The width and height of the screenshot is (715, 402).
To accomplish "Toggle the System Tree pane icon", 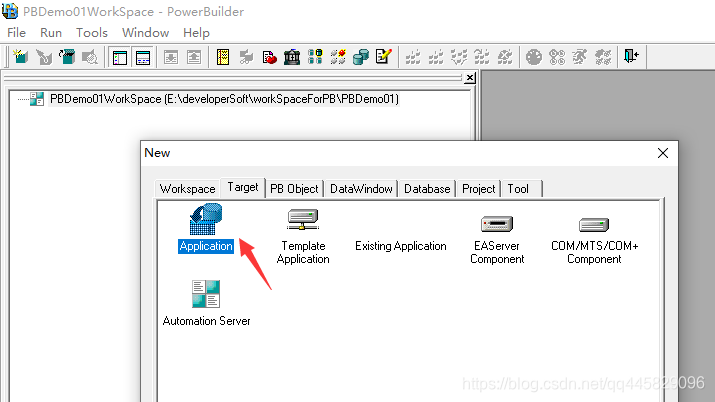I will point(120,57).
